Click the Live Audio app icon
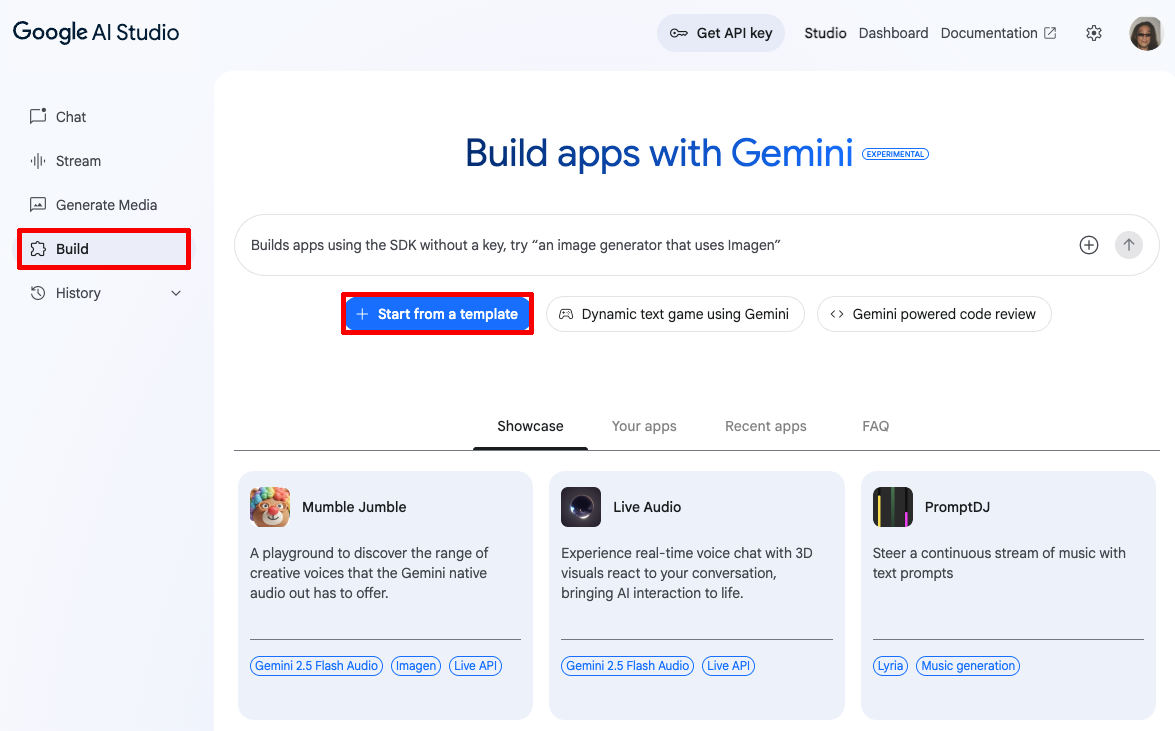The width and height of the screenshot is (1175, 731). pos(581,507)
